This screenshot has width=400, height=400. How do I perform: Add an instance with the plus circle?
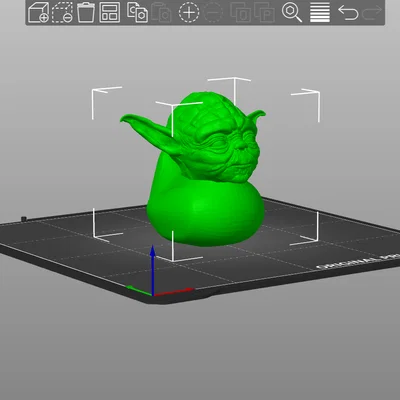(x=189, y=12)
